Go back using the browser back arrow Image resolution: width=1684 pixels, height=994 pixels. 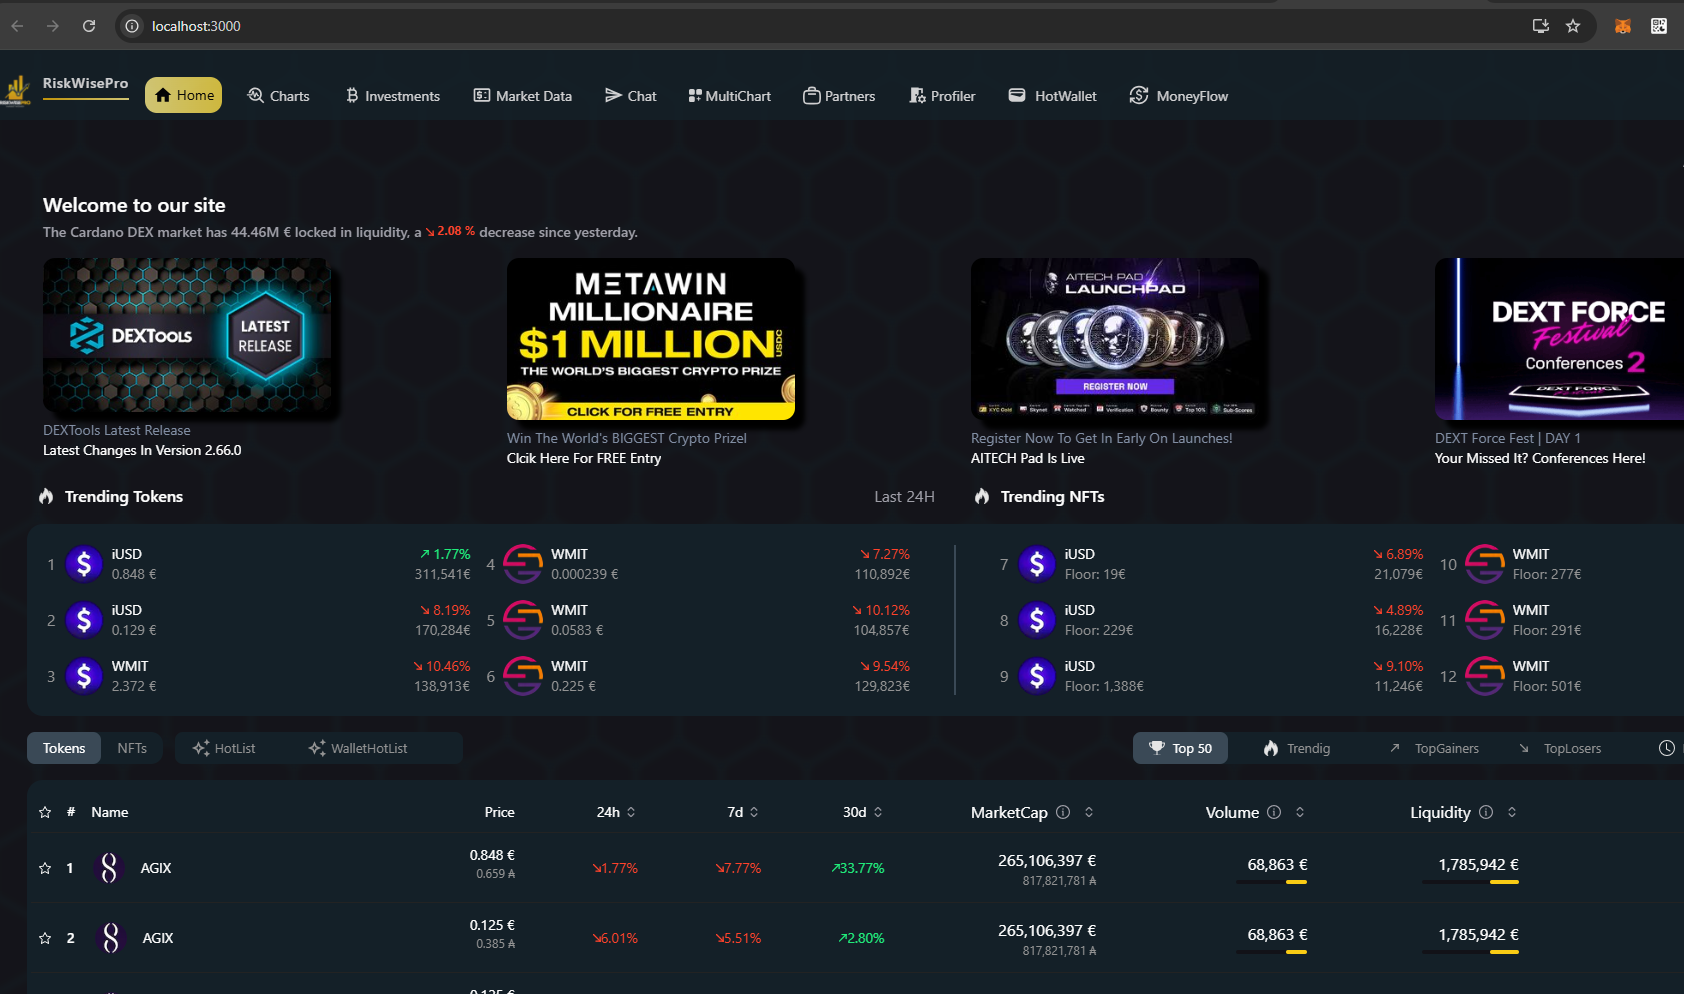[x=17, y=26]
